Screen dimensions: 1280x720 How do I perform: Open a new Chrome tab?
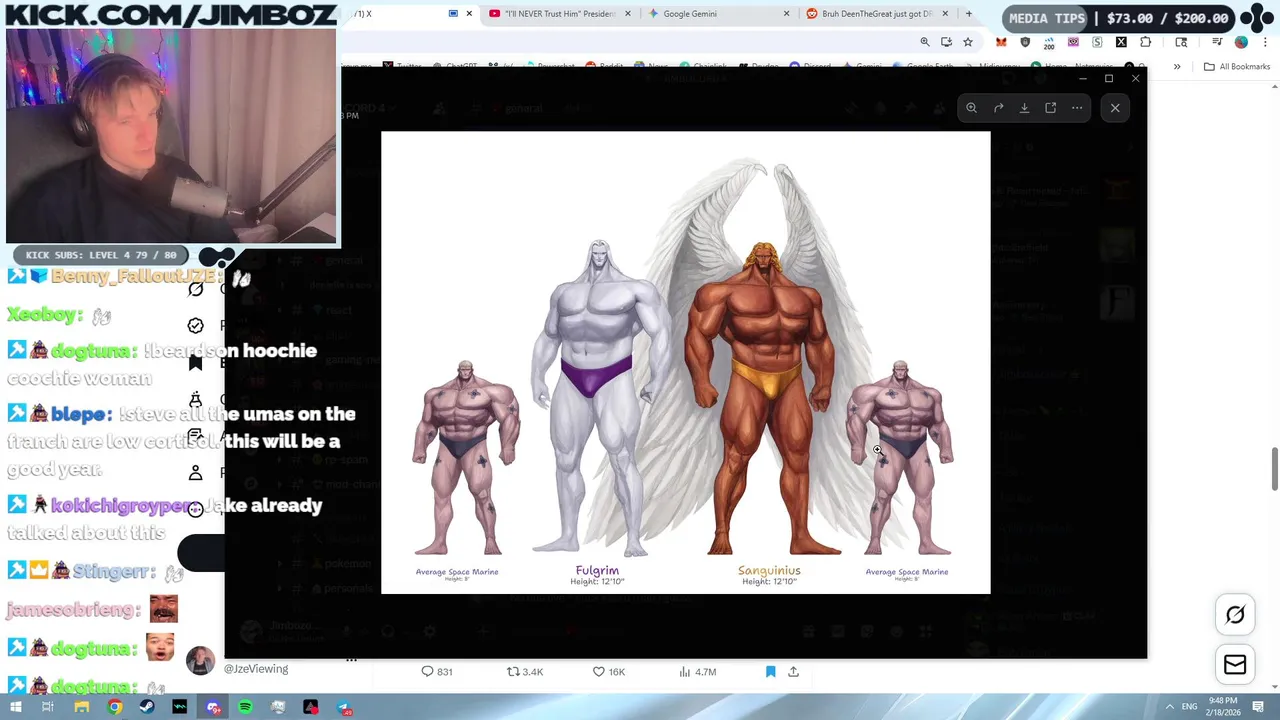[968, 14]
